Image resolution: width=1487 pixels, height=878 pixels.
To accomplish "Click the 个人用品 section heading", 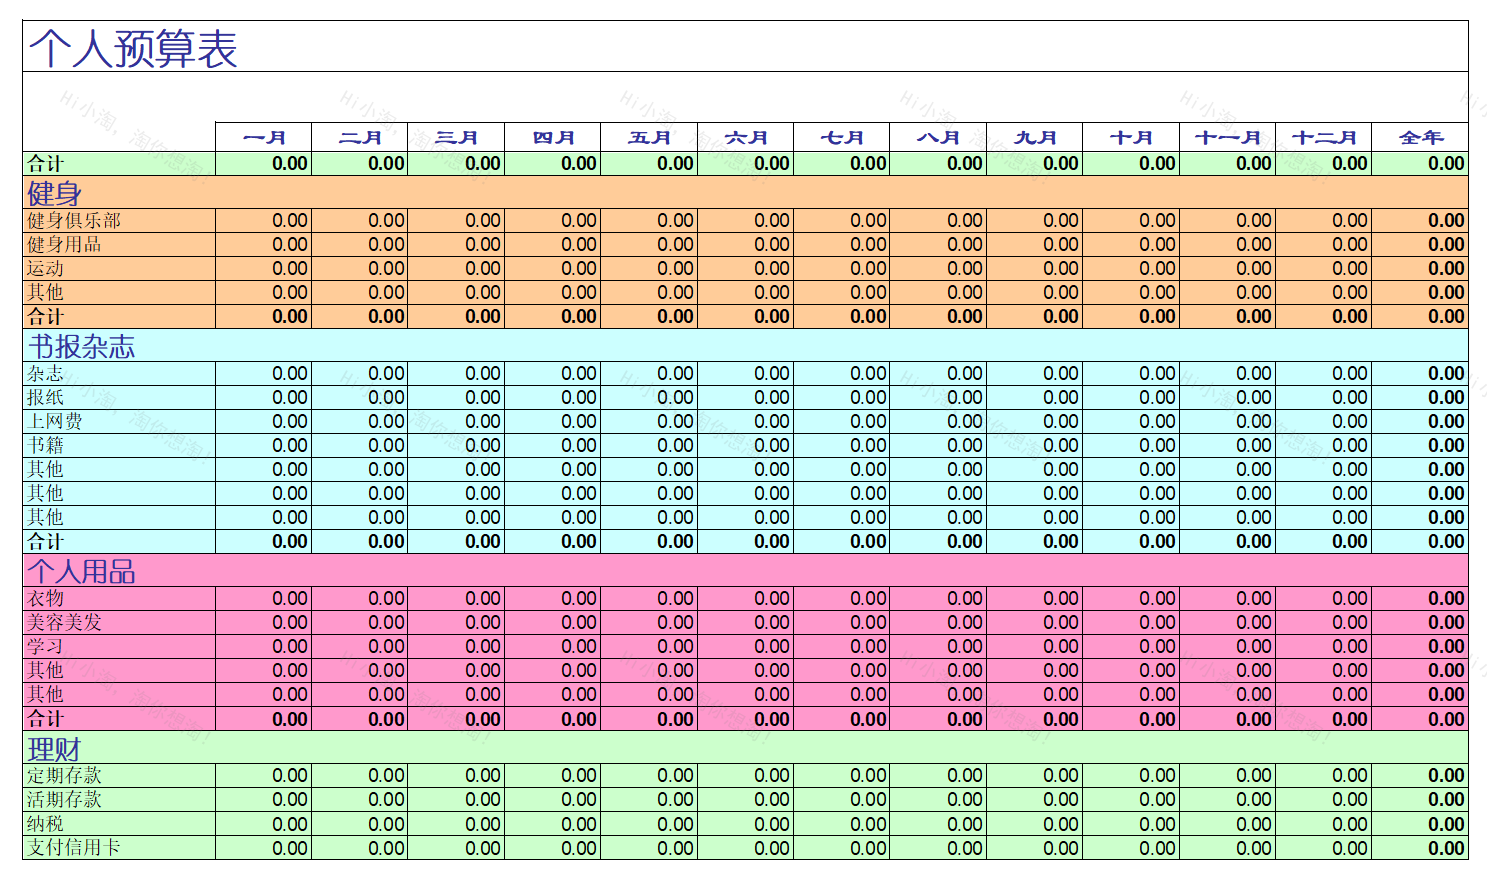I will click(x=81, y=571).
